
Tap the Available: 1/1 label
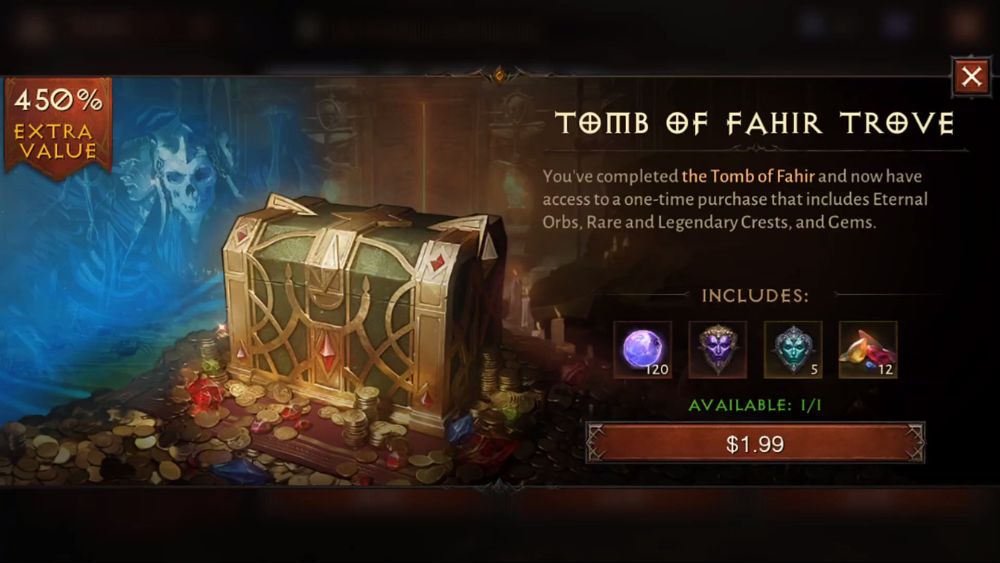[x=755, y=405]
